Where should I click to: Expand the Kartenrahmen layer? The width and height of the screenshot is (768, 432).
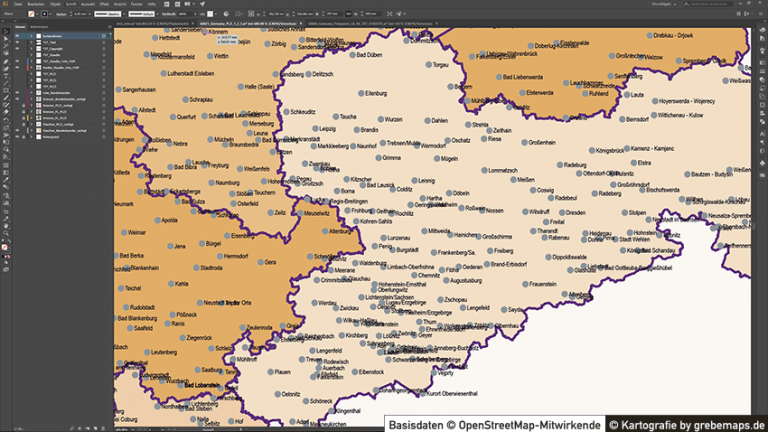click(x=30, y=33)
